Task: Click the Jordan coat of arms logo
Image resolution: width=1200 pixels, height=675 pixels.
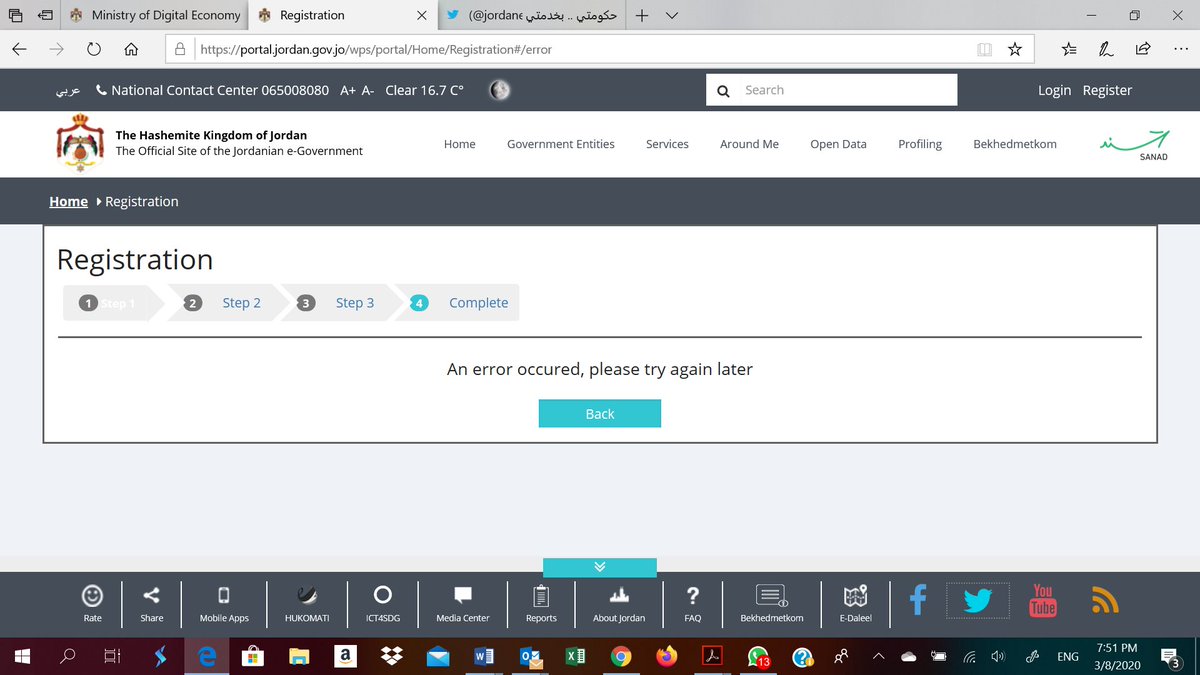Action: pyautogui.click(x=80, y=143)
